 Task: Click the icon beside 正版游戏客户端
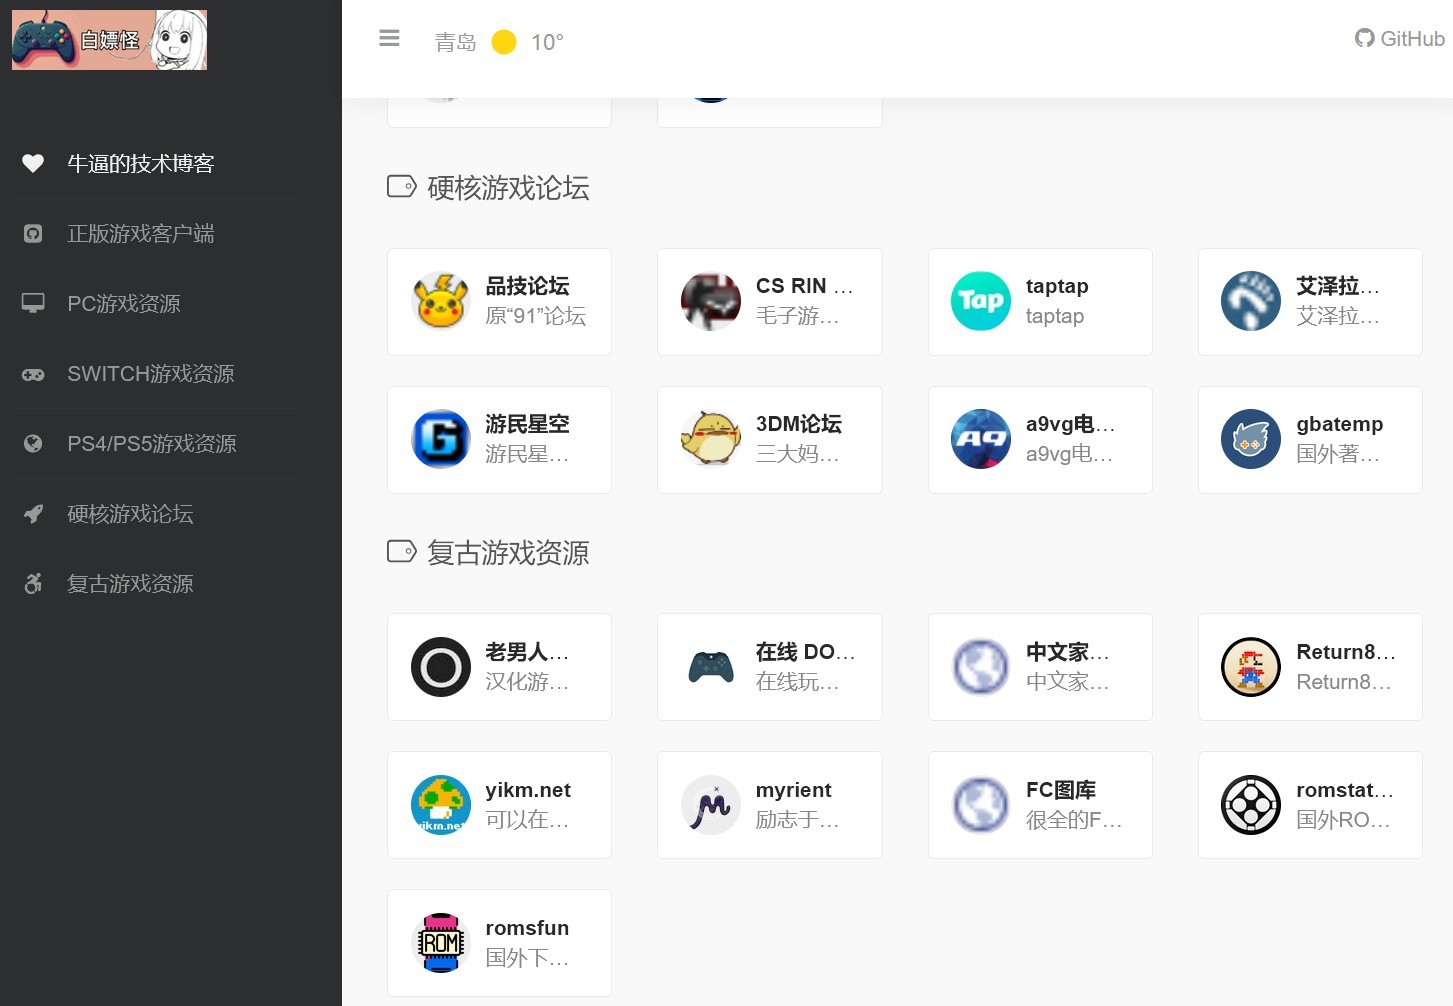tap(33, 233)
